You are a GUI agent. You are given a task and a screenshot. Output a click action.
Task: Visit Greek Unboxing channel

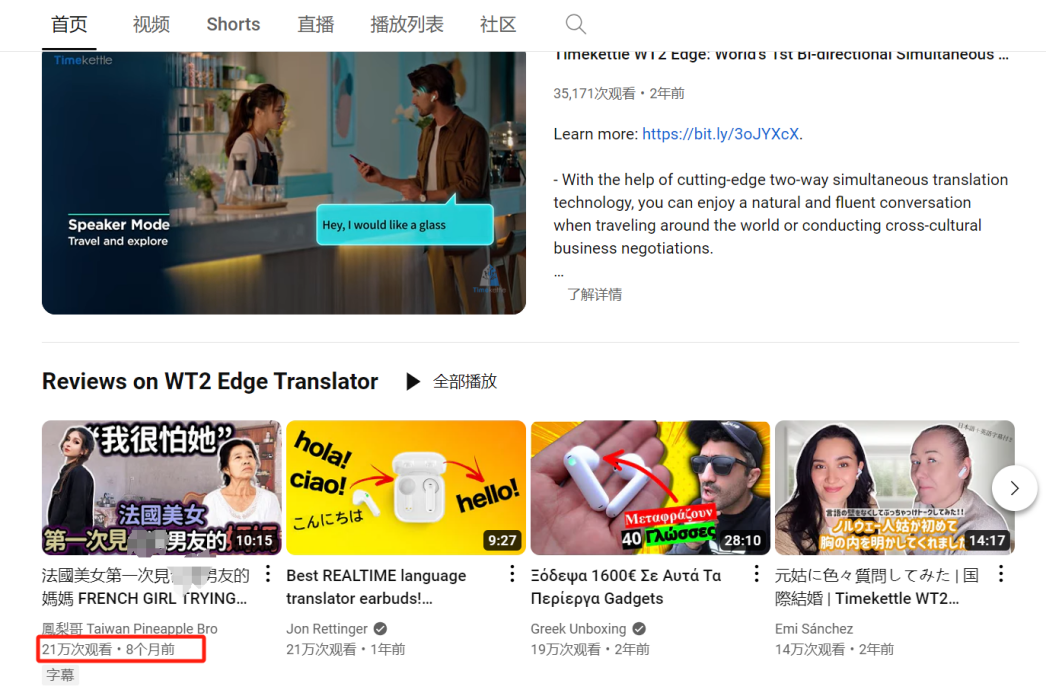(578, 628)
